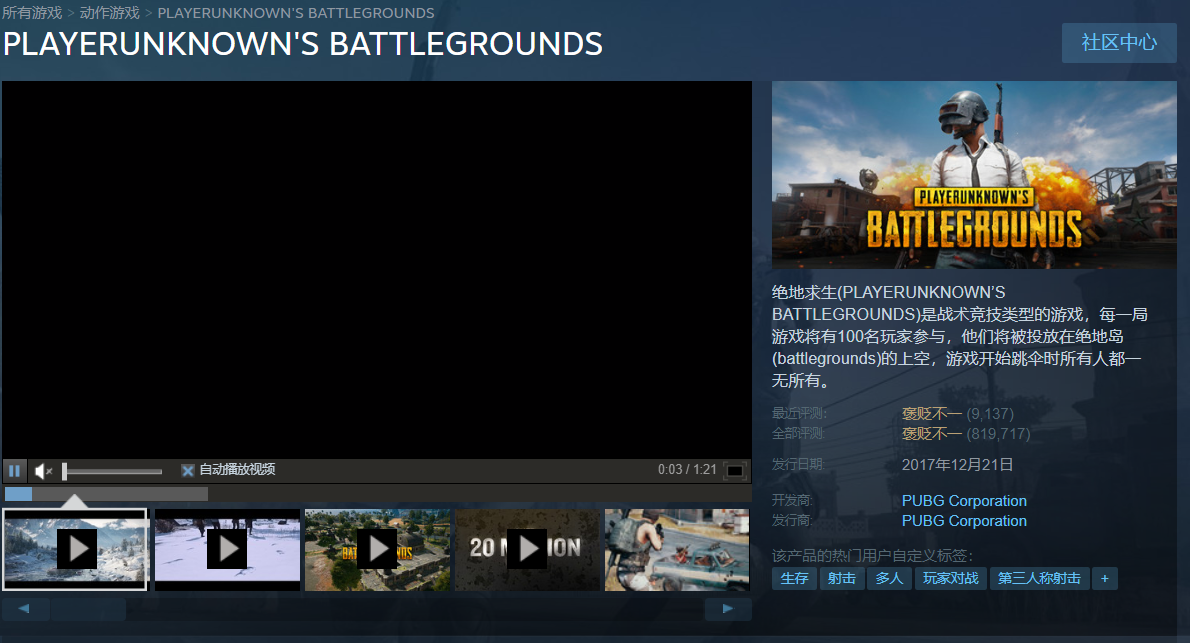View the soldier and car screenshot thumbnail
1190x643 pixels.
[677, 550]
